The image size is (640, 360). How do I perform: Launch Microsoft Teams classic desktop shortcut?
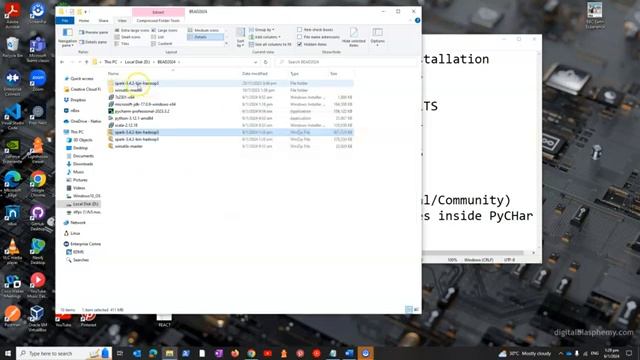click(x=38, y=49)
